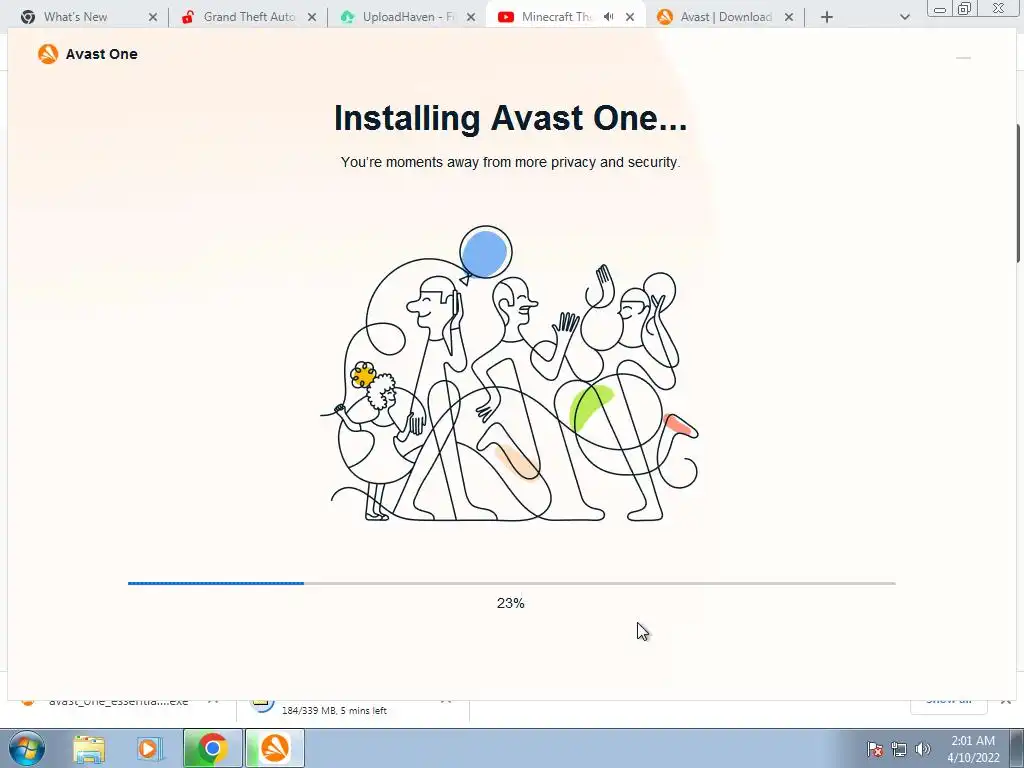Viewport: 1024px width, 768px height.
Task: Click the Installing Avast One heading
Action: click(x=511, y=118)
